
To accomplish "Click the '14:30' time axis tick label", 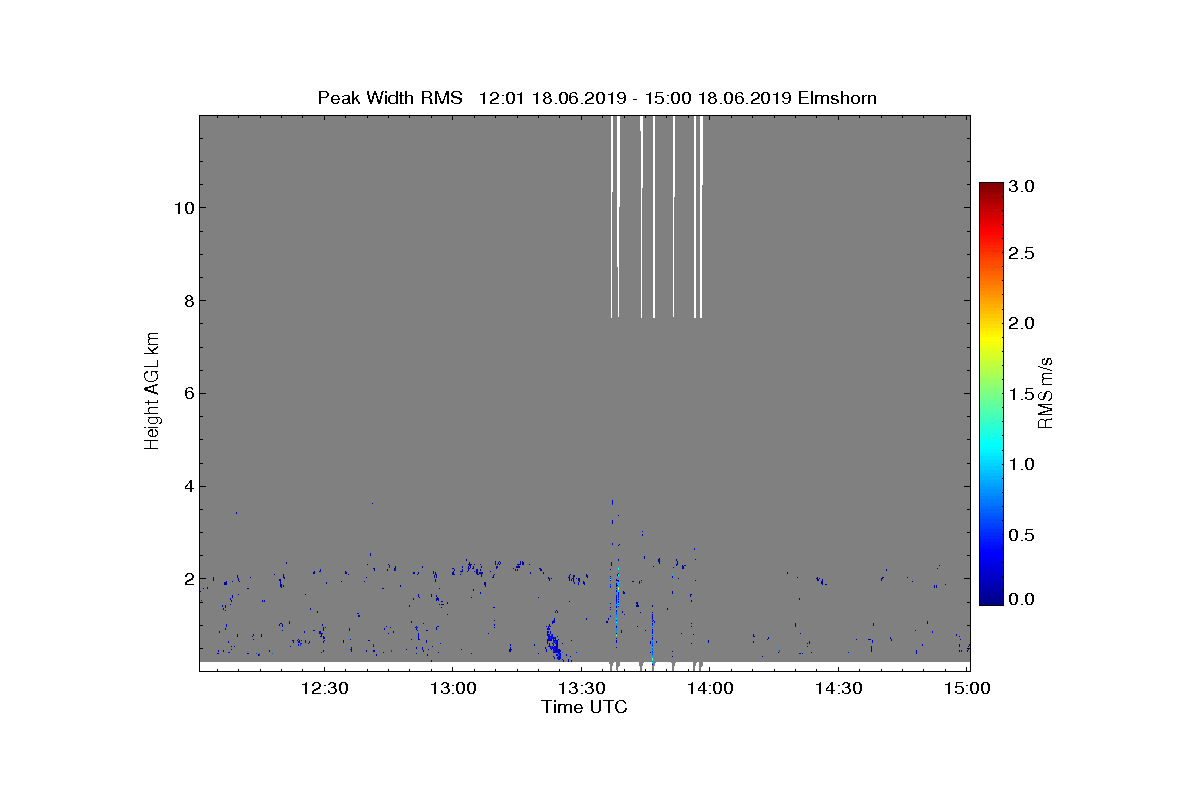I will point(839,688).
